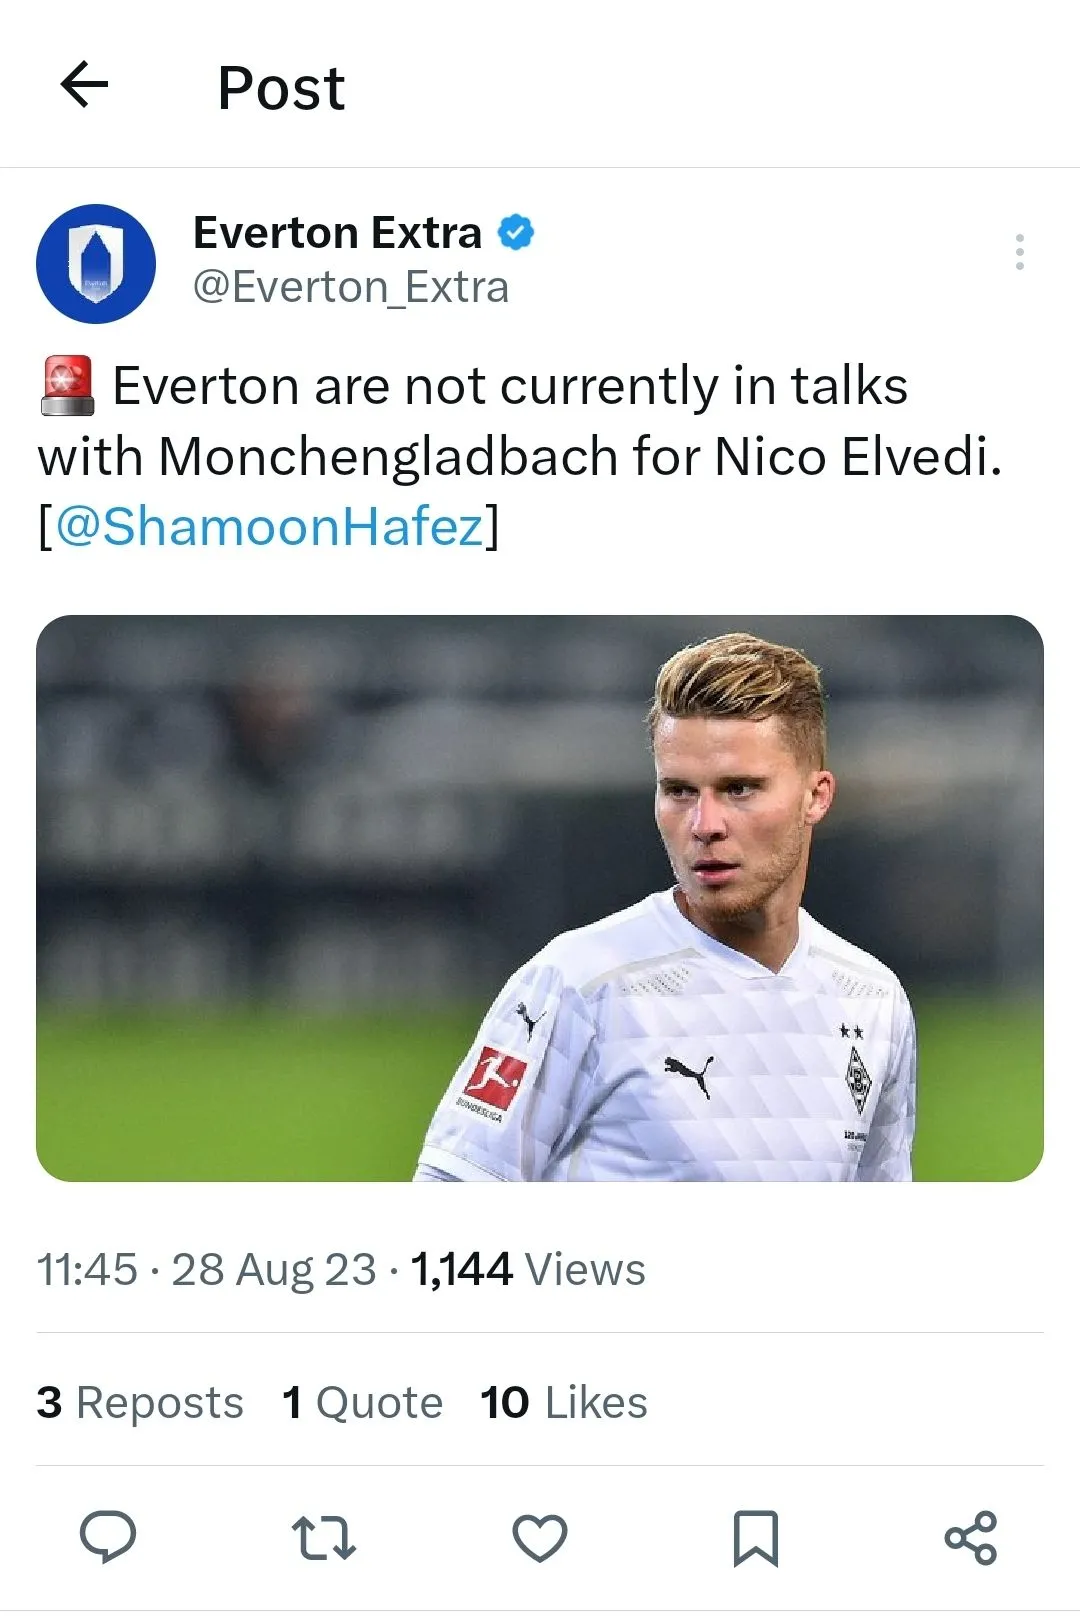Tap the blue verified badge
1080x1619 pixels.
[516, 233]
